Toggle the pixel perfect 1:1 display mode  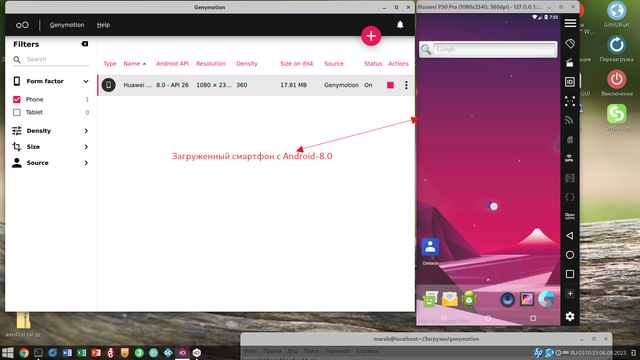coord(570,101)
